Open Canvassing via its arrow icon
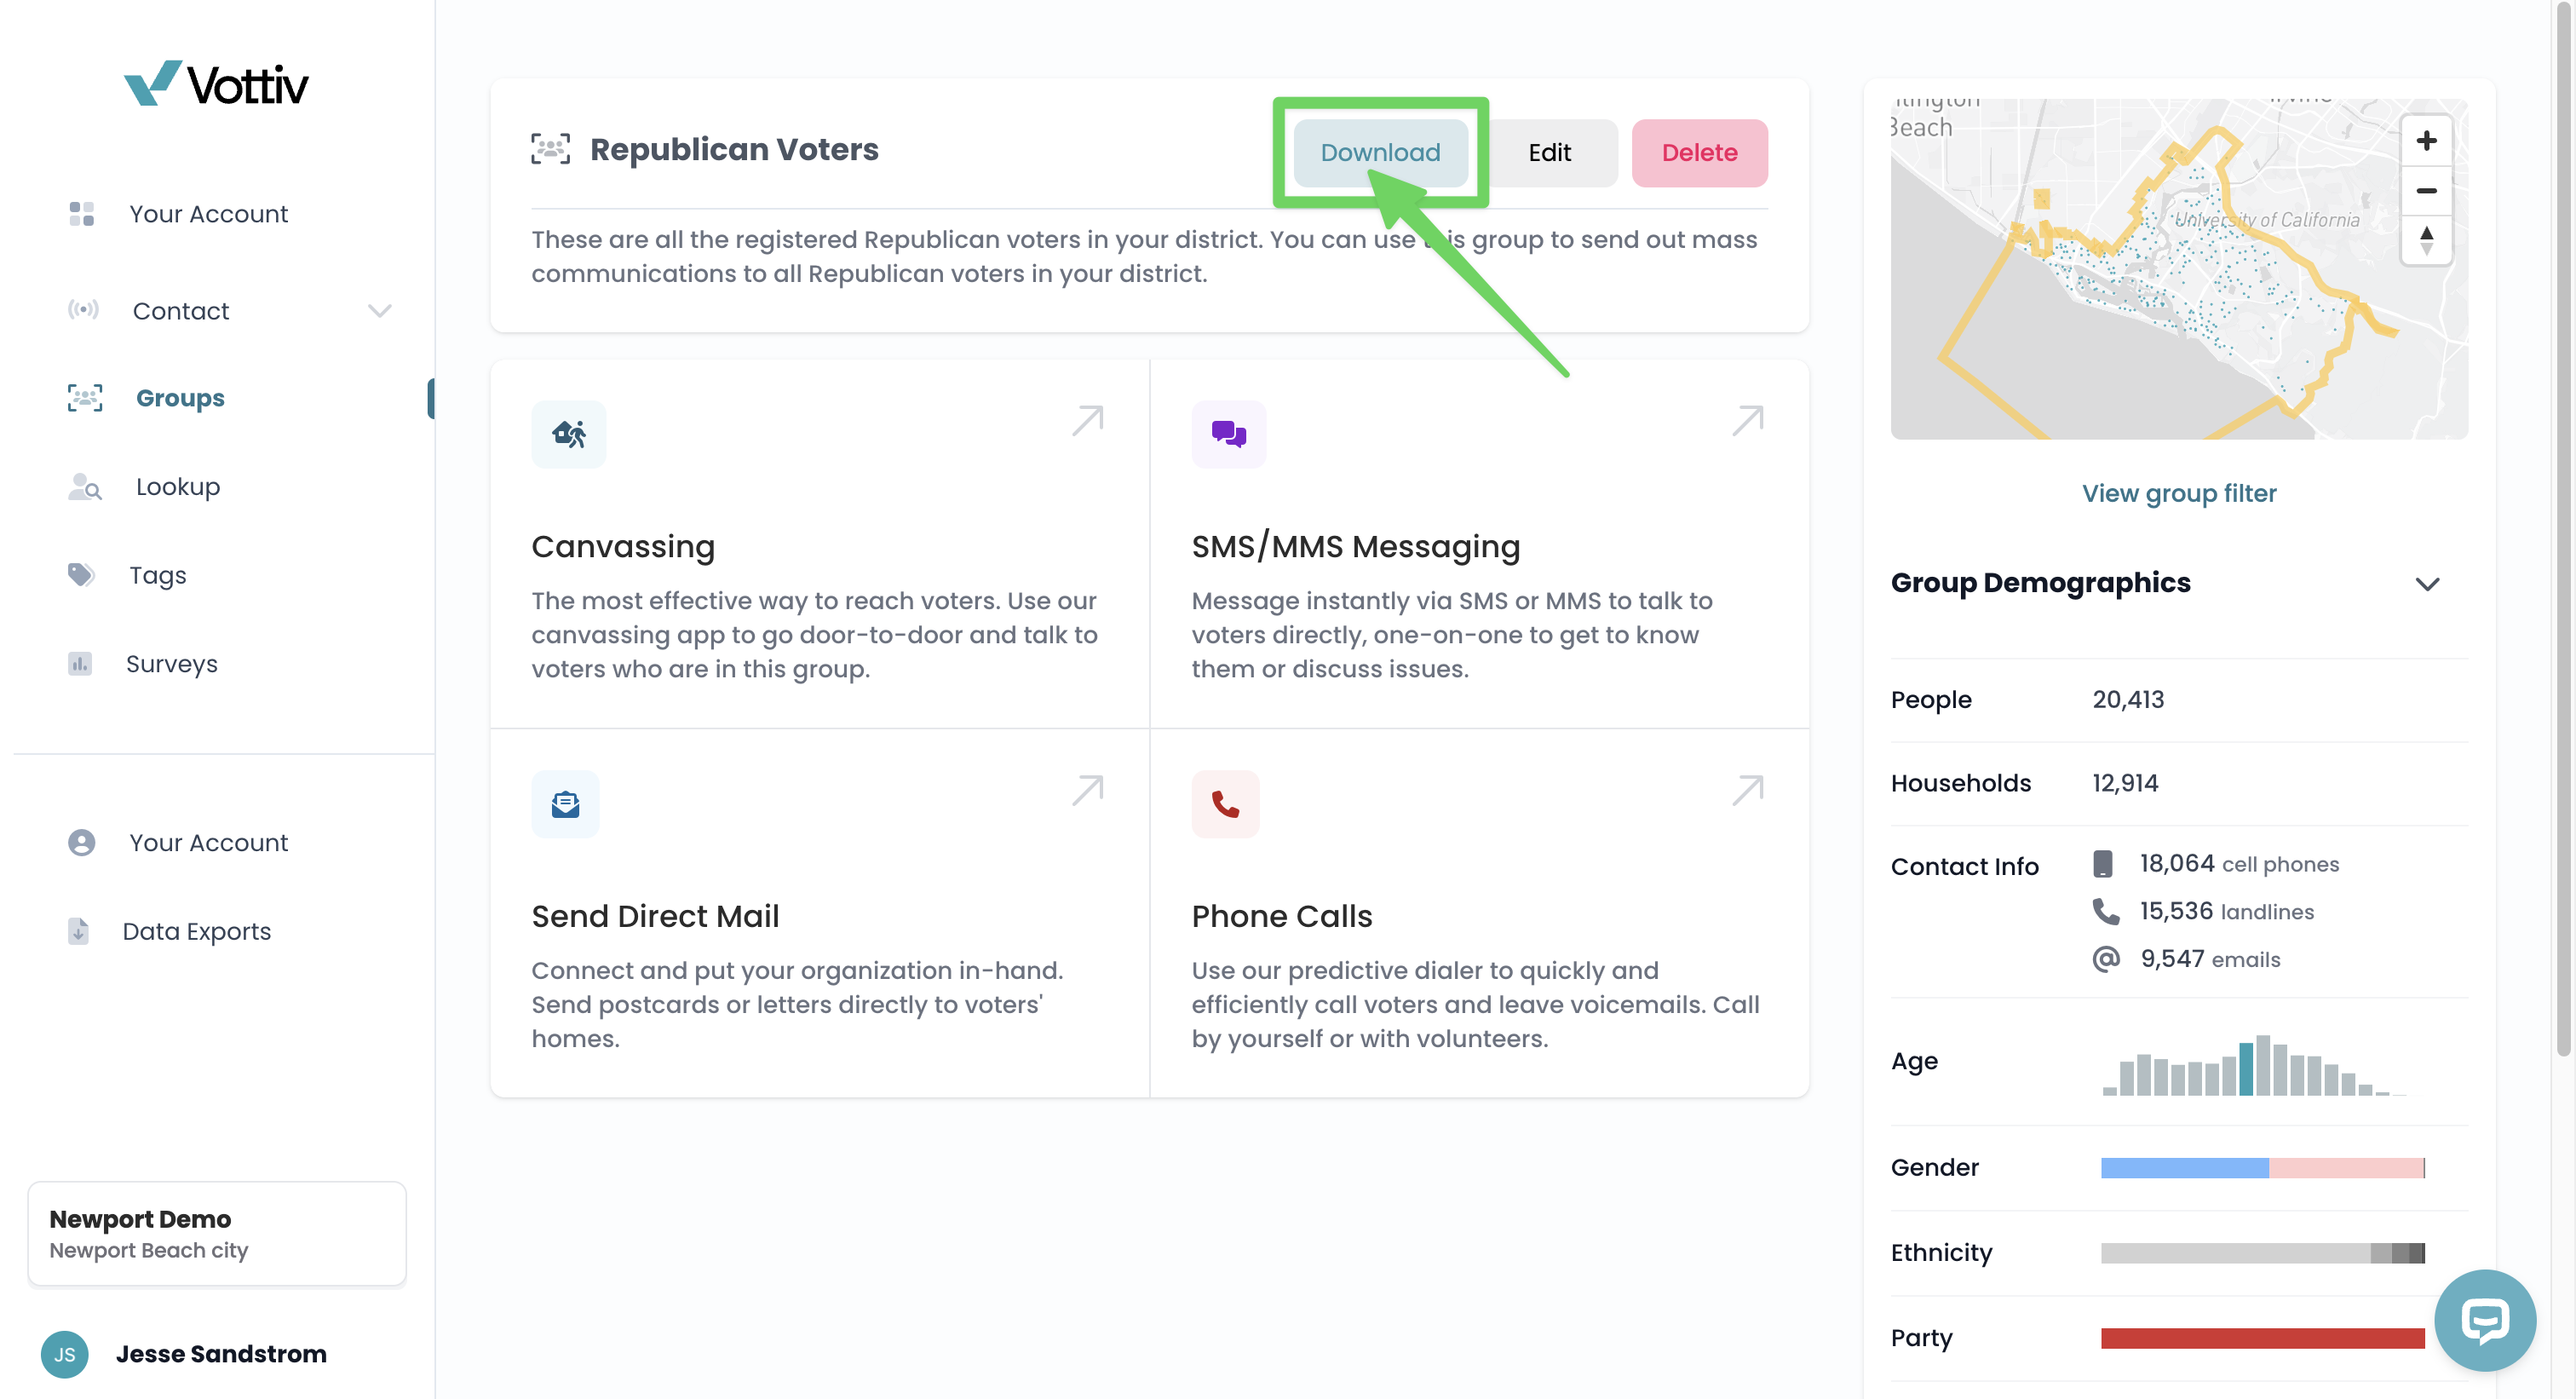The width and height of the screenshot is (2576, 1399). tap(1087, 420)
